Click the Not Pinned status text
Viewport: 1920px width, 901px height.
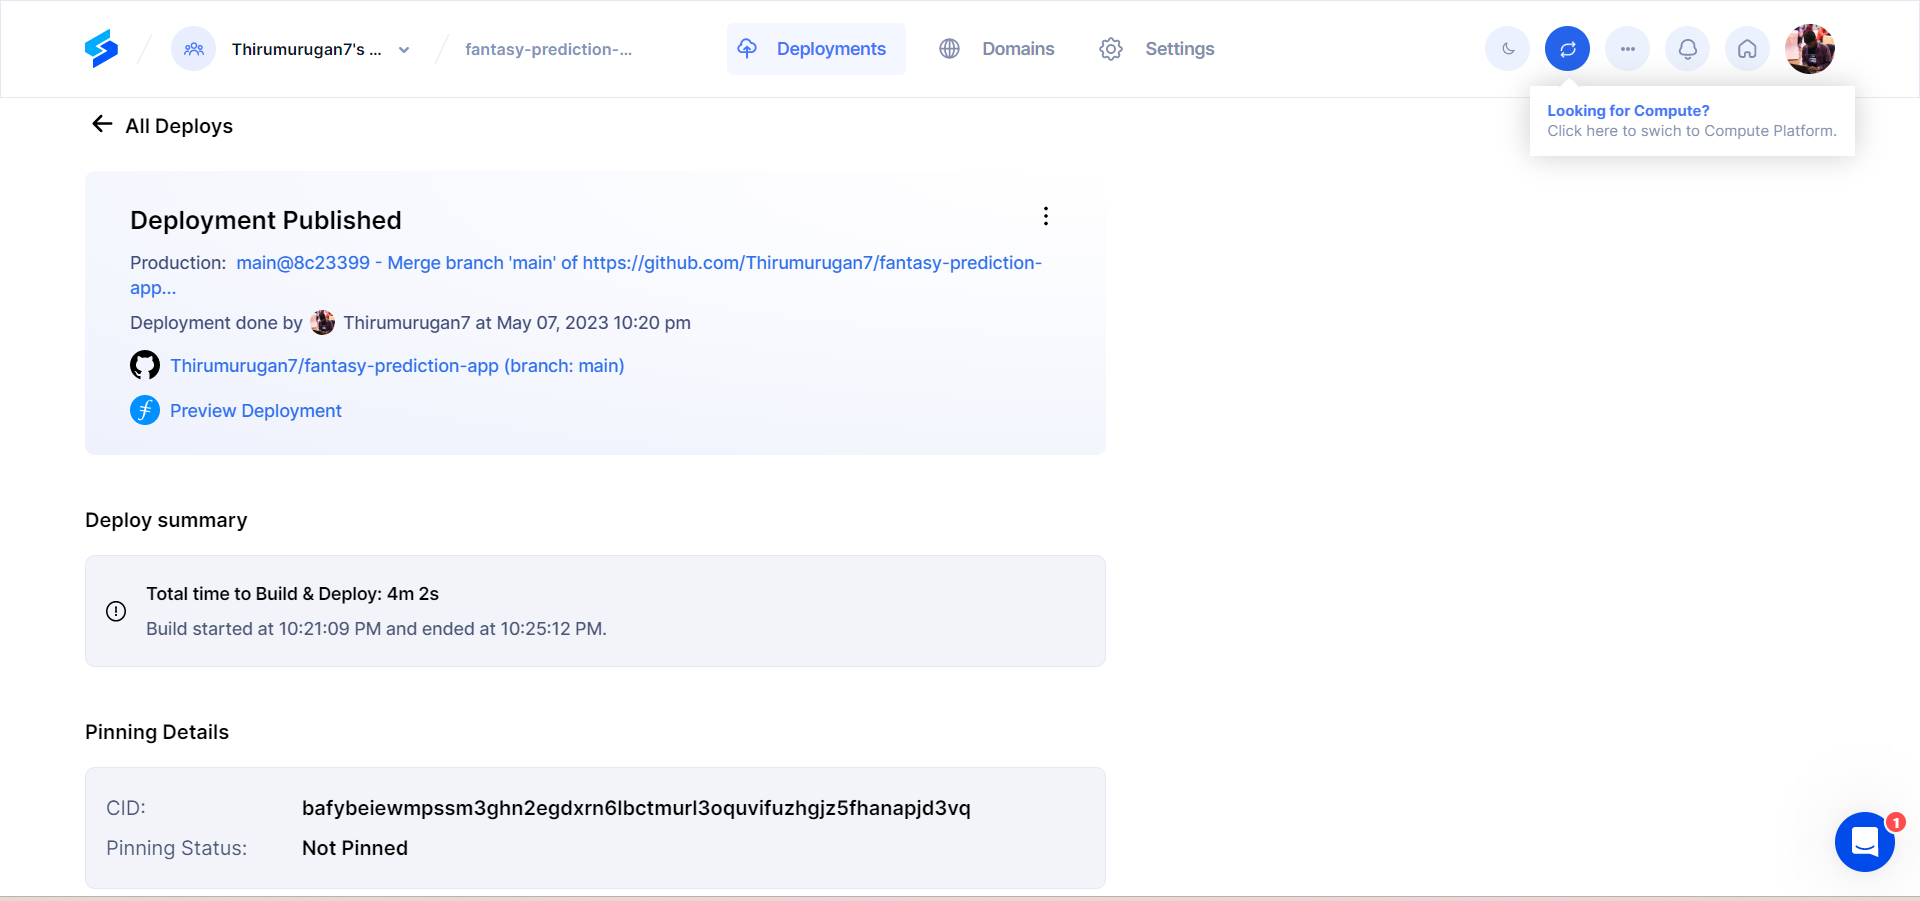pos(355,848)
